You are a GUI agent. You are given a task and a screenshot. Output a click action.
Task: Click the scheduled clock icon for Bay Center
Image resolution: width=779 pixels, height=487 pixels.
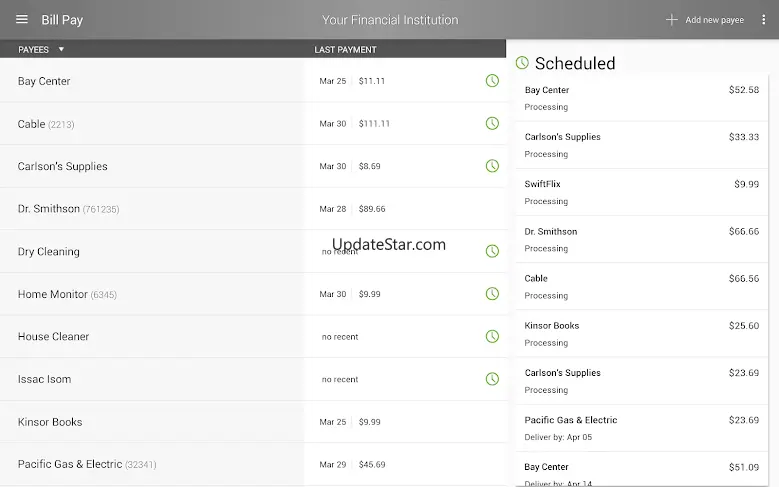tap(492, 81)
